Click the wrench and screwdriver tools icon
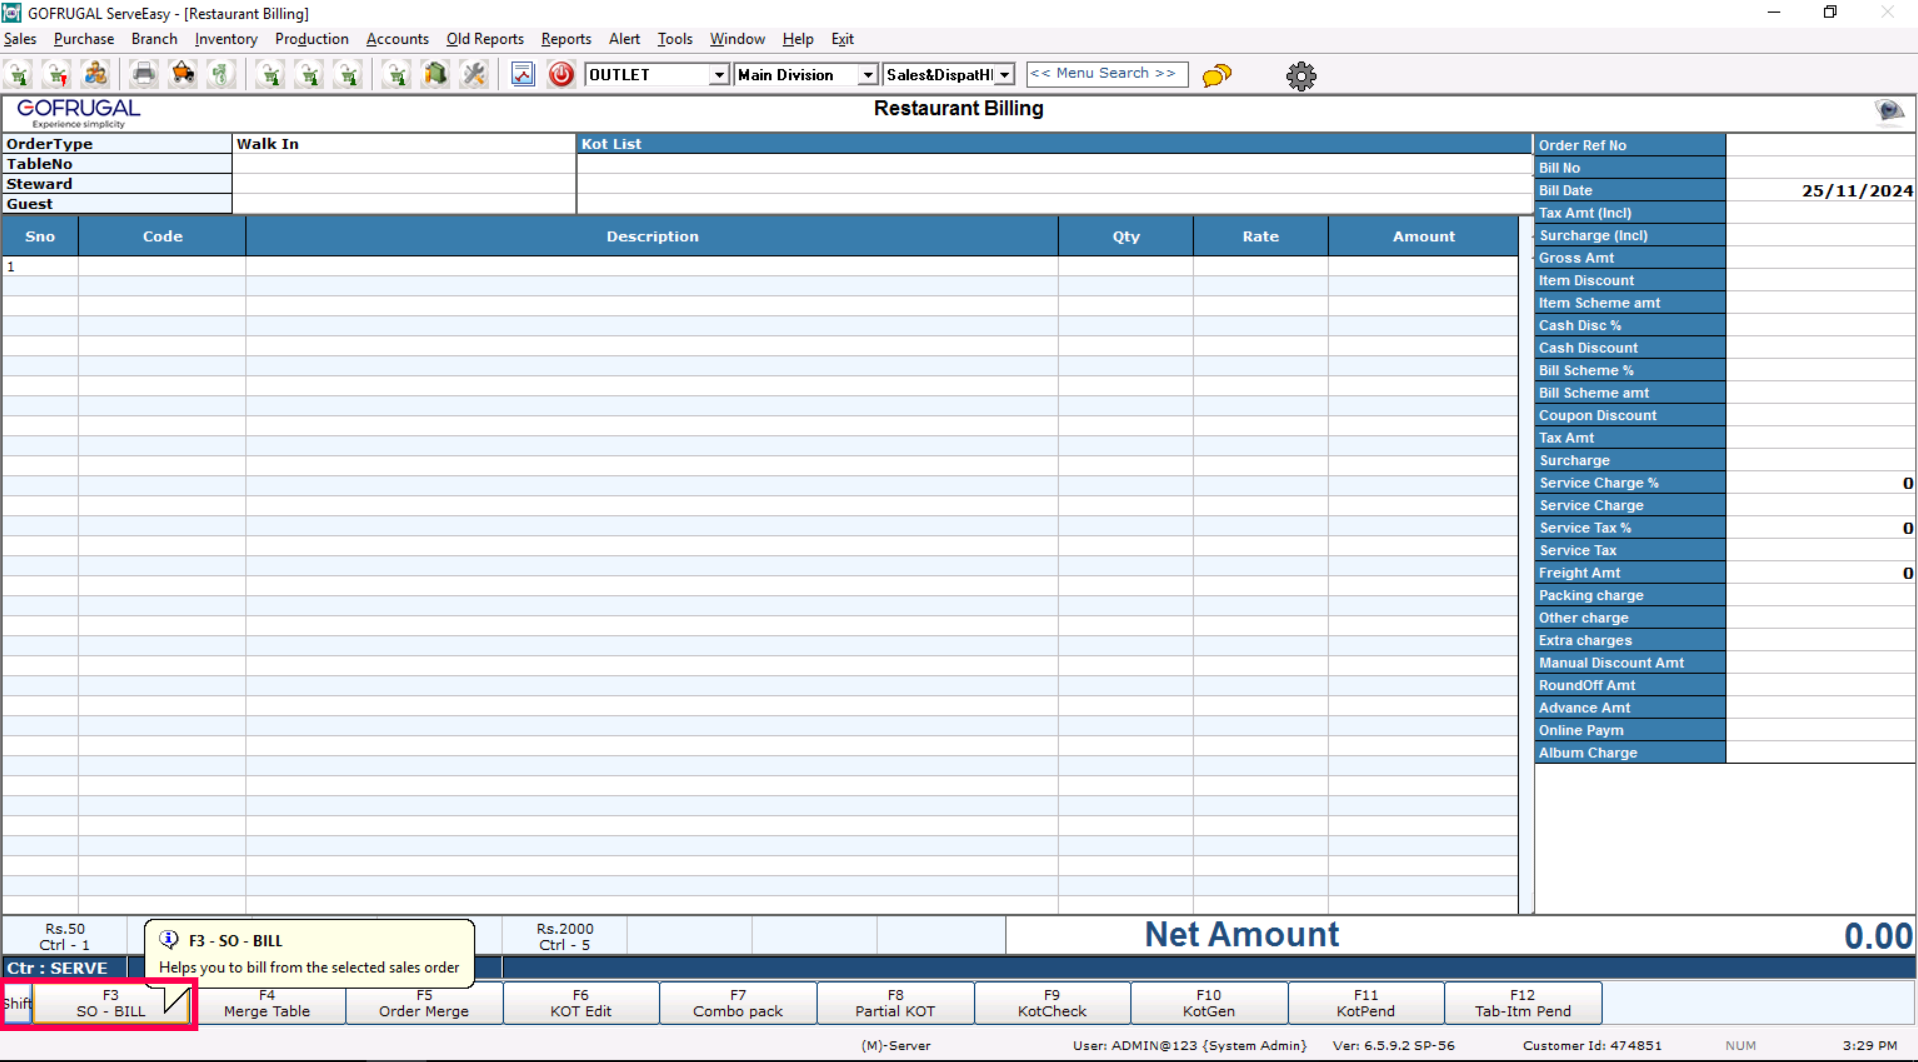The height and width of the screenshot is (1062, 1918). (x=474, y=74)
